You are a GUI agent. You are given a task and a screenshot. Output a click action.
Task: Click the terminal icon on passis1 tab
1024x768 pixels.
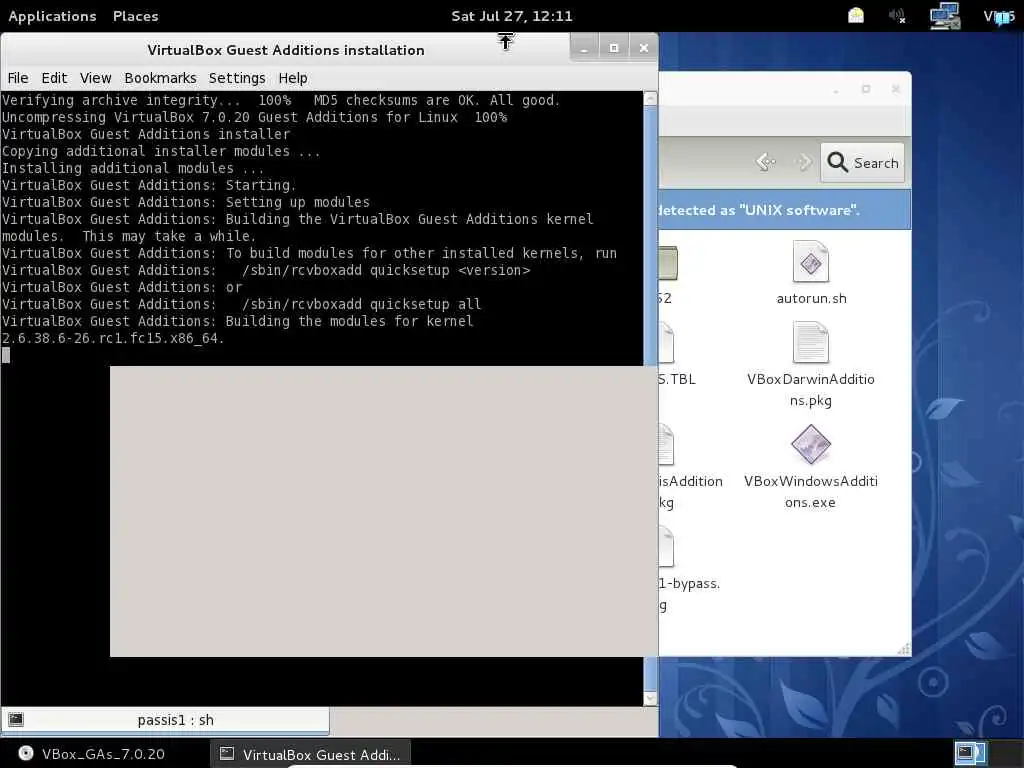click(16, 720)
